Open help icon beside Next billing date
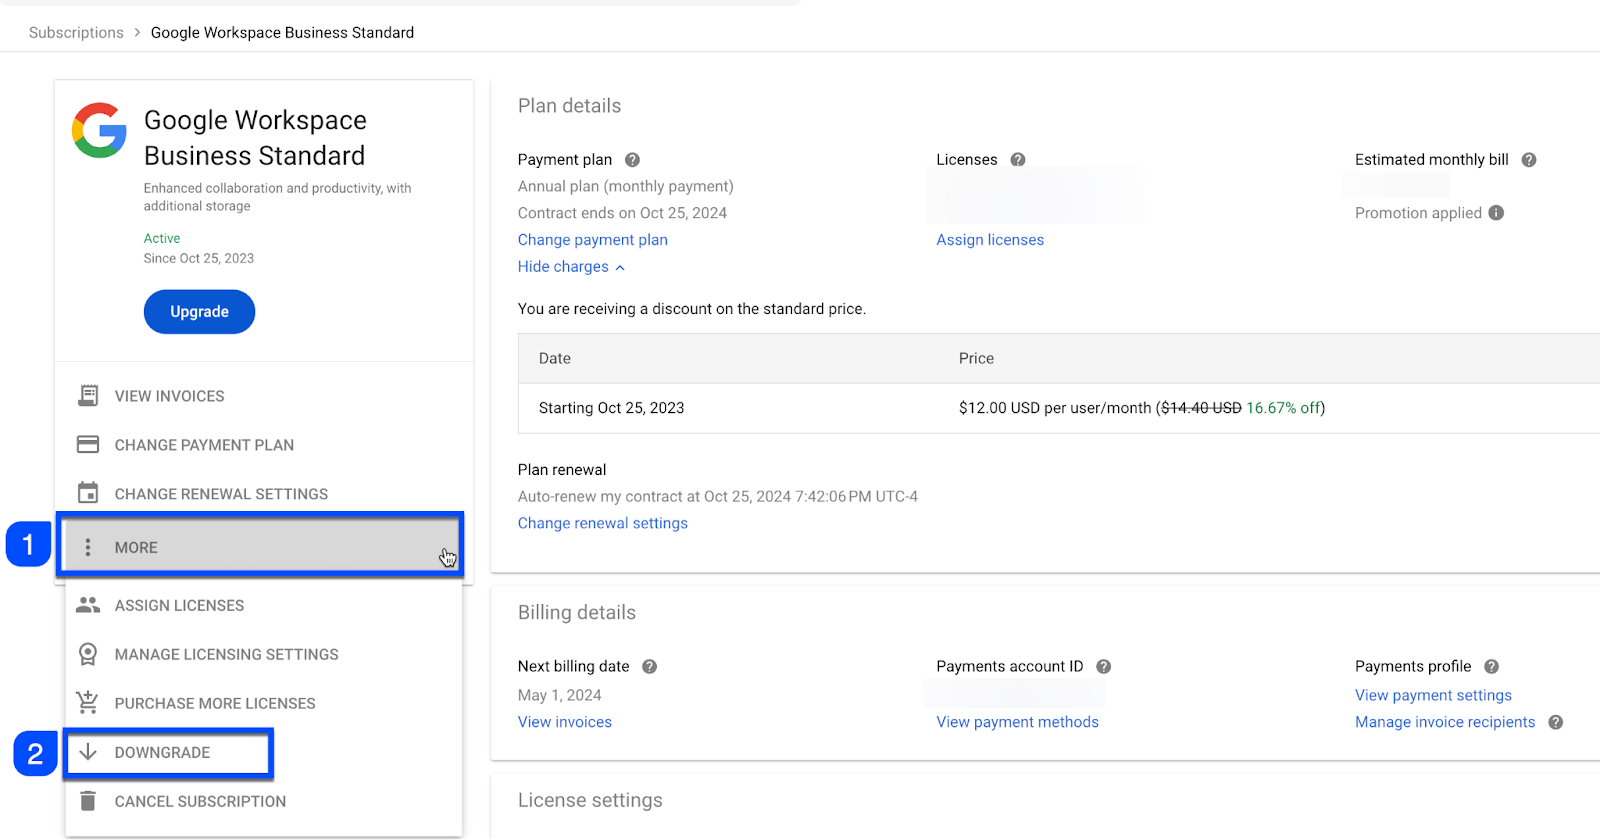Viewport: 1600px width, 840px height. pos(649,667)
